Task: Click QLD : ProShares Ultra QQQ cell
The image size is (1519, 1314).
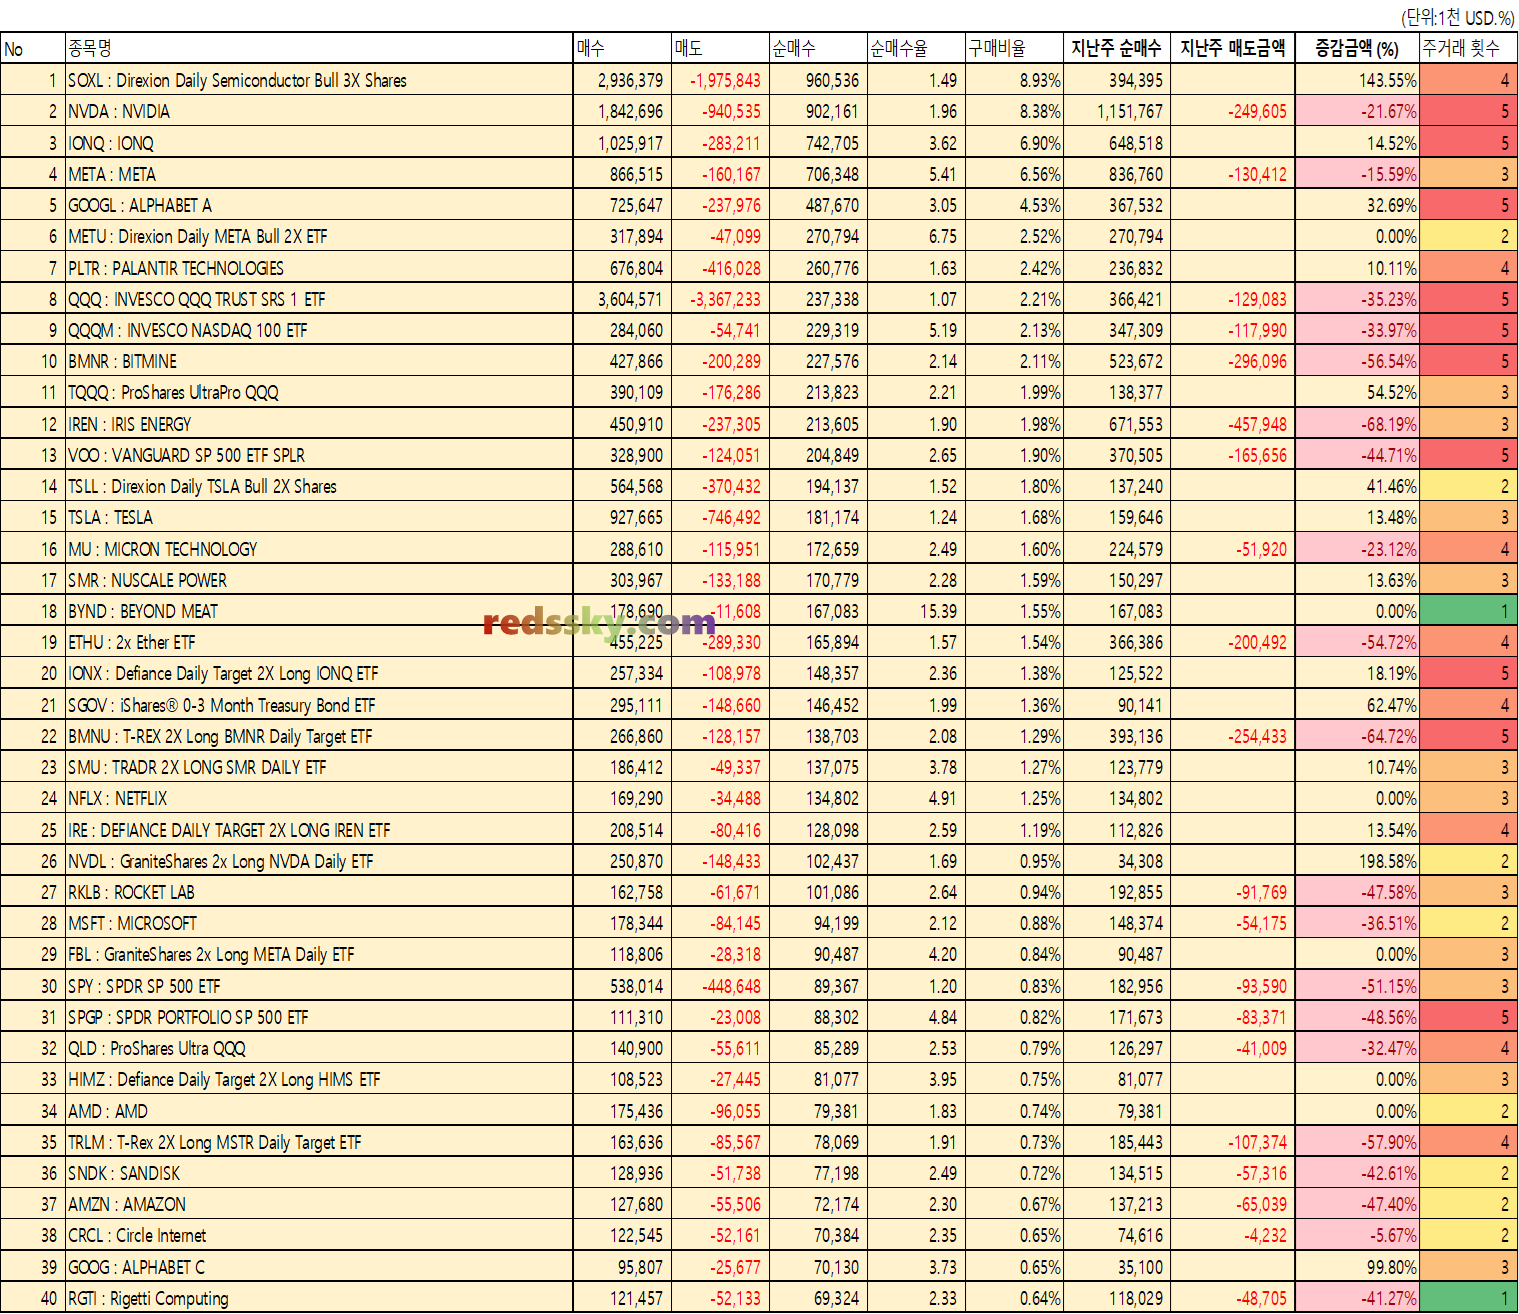Action: point(319,1048)
